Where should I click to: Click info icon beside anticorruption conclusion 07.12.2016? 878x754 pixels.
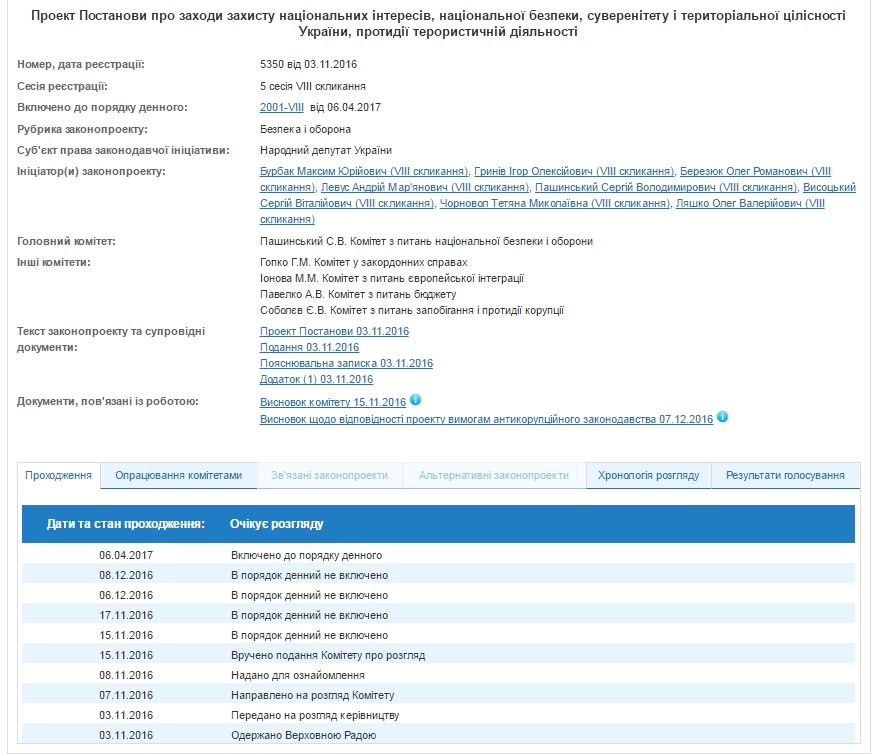[722, 417]
